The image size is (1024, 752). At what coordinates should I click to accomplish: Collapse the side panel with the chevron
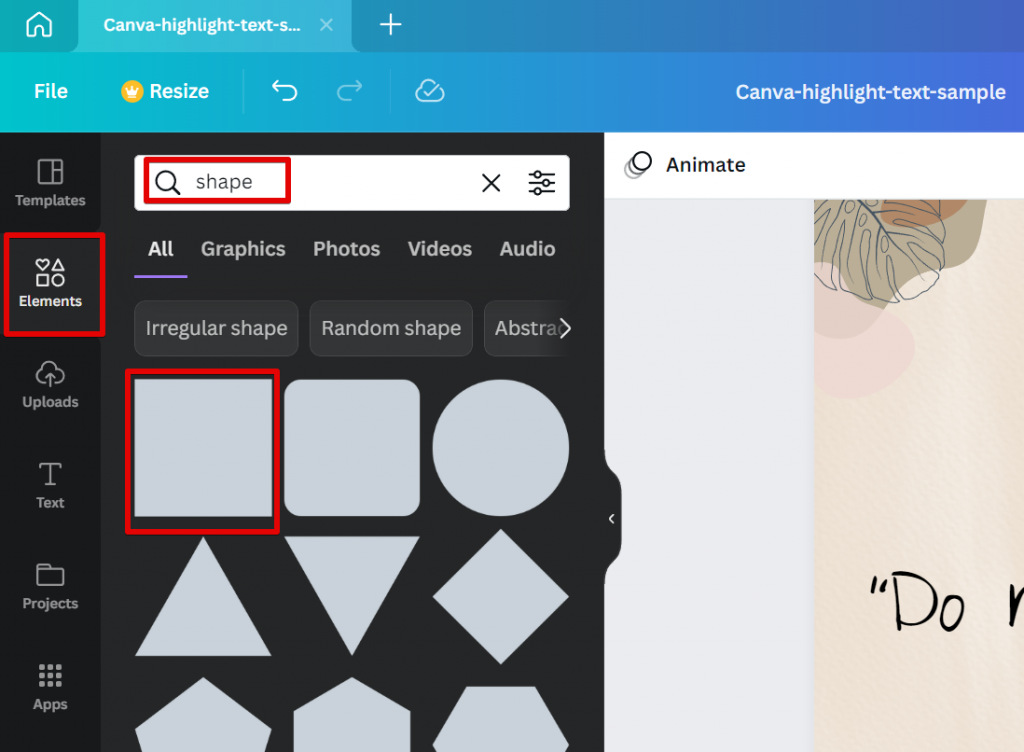tap(611, 518)
